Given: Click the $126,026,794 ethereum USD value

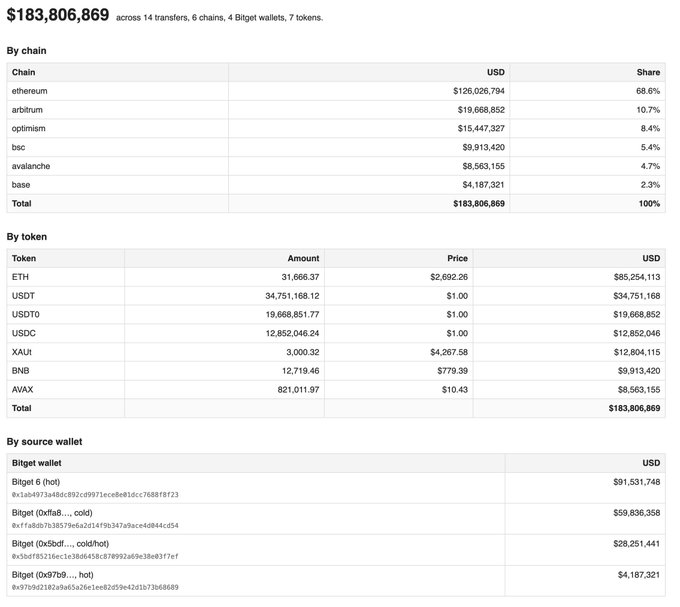Looking at the screenshot, I should (479, 91).
